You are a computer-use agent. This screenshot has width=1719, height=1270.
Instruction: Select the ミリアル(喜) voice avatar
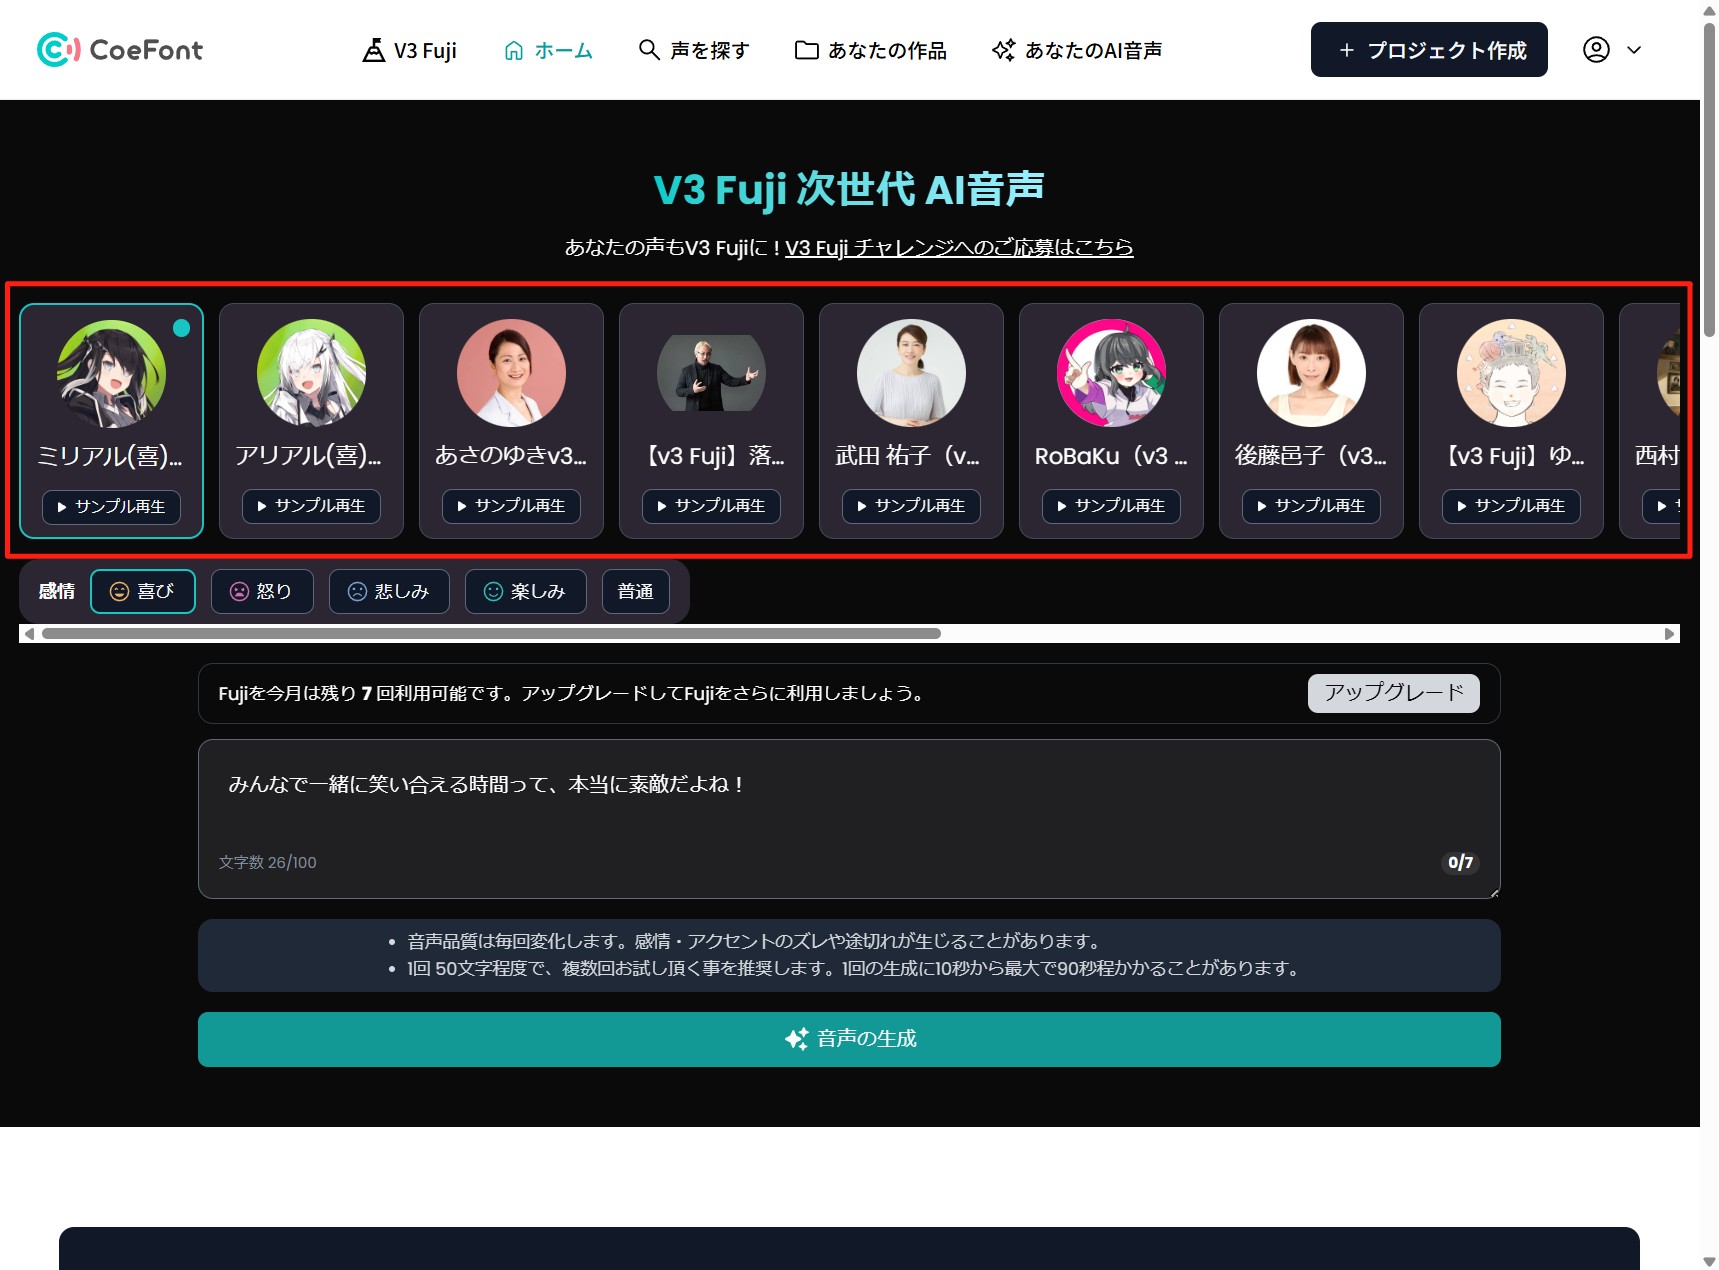[111, 373]
